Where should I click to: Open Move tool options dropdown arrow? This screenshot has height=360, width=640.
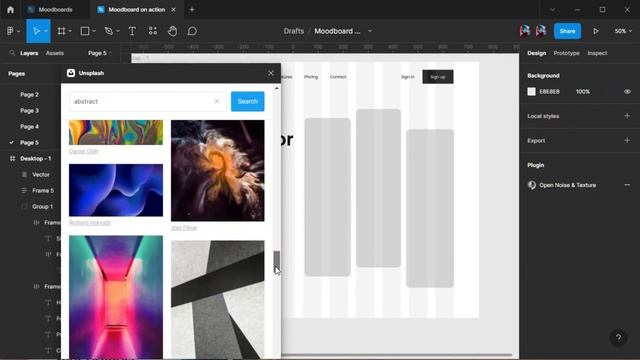coord(46,31)
